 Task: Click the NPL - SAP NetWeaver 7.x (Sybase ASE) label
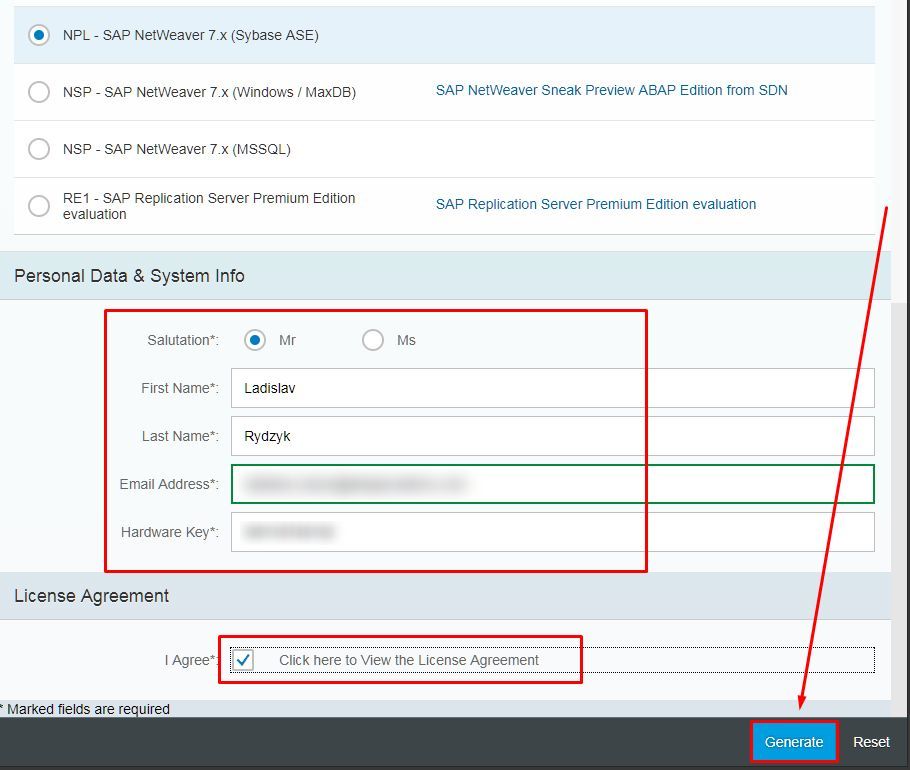click(x=191, y=35)
